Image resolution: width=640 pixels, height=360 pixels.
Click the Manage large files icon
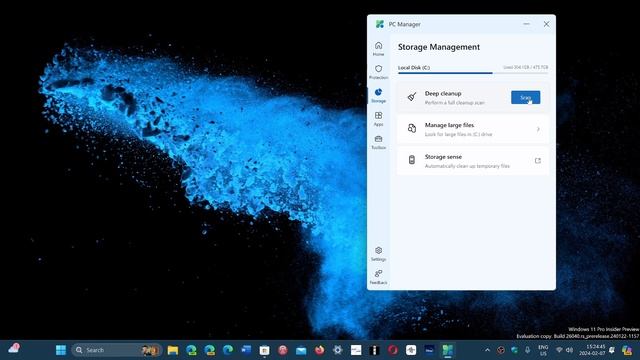click(x=412, y=129)
